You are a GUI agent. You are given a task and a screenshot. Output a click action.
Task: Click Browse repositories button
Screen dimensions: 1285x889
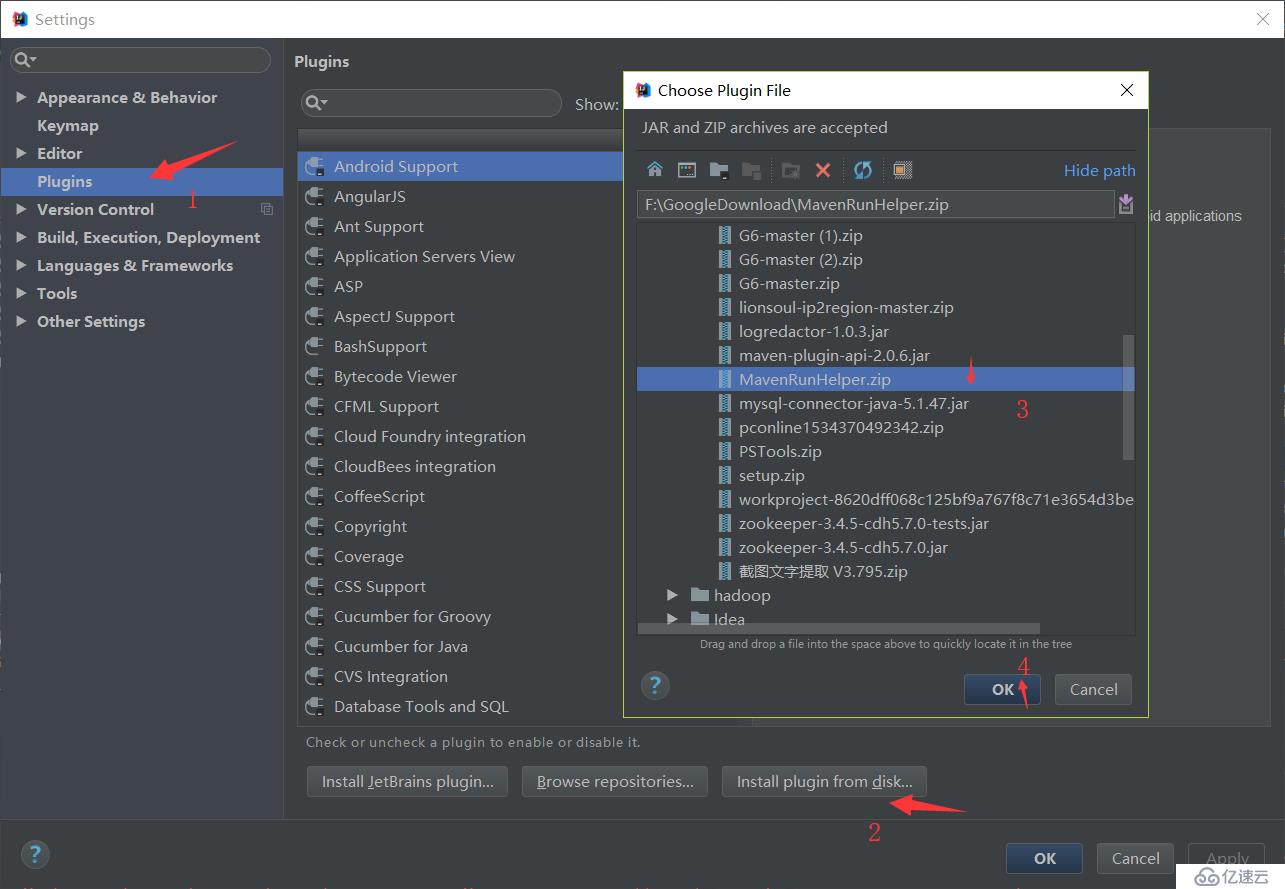coord(615,782)
